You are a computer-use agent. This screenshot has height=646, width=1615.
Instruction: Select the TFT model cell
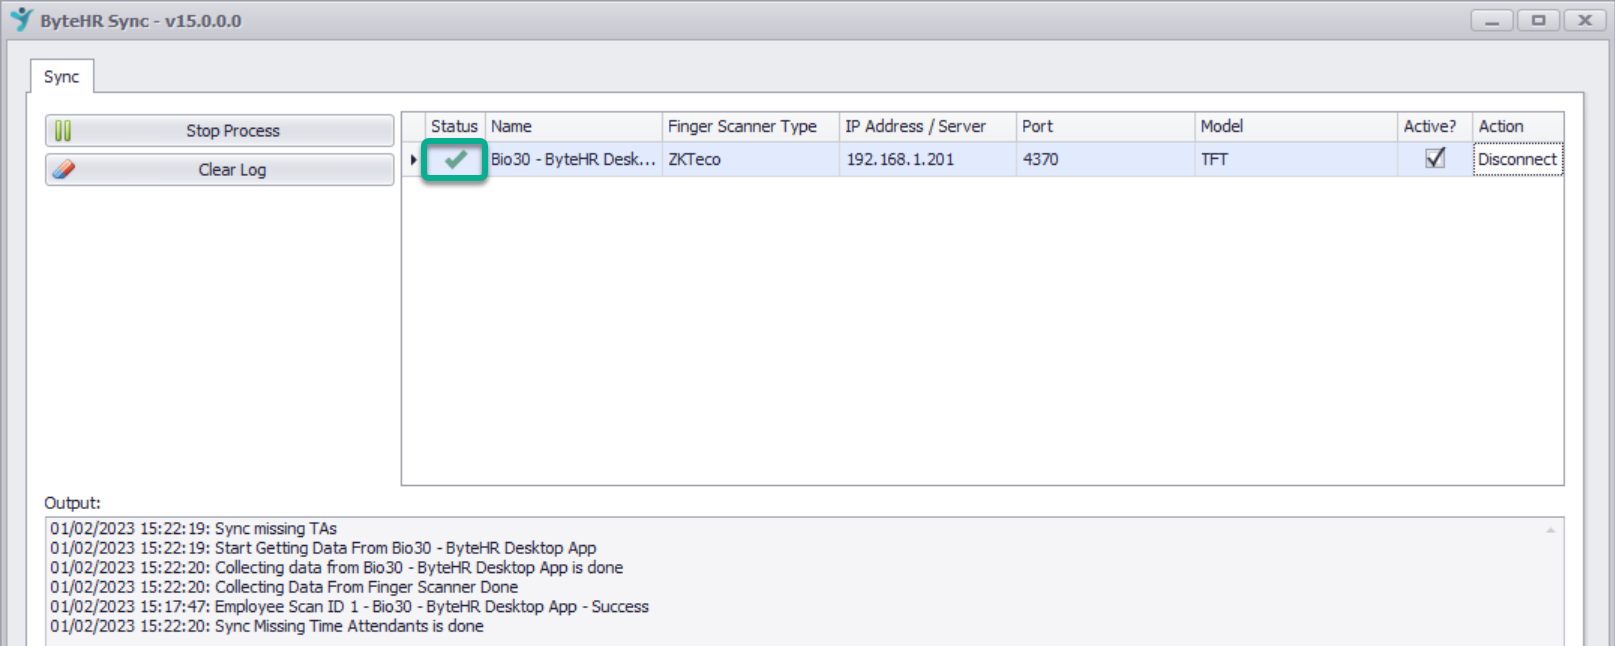(x=1296, y=159)
